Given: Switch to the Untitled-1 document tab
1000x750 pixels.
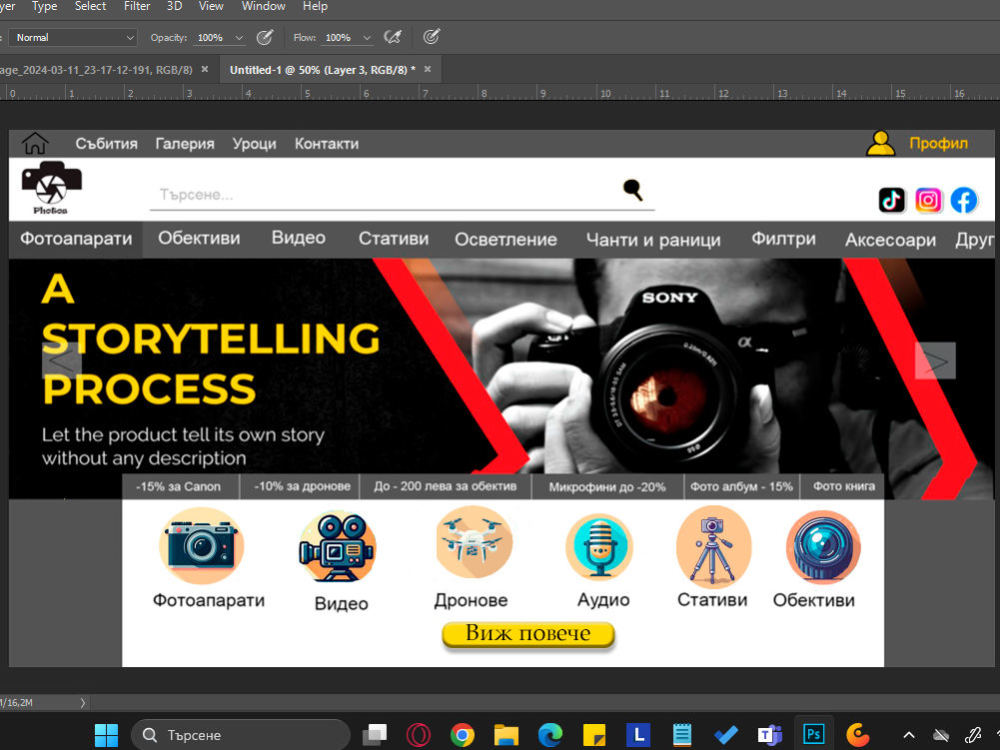Looking at the screenshot, I should click(x=322, y=70).
